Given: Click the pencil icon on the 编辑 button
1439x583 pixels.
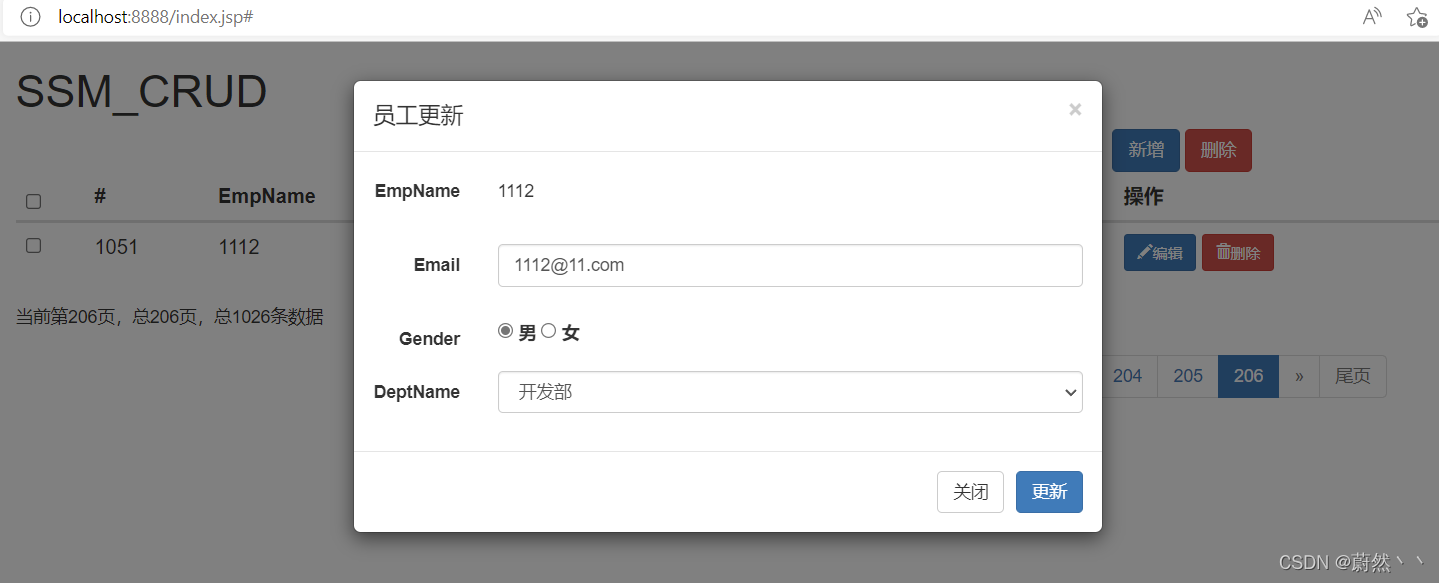Looking at the screenshot, I should click(1146, 252).
